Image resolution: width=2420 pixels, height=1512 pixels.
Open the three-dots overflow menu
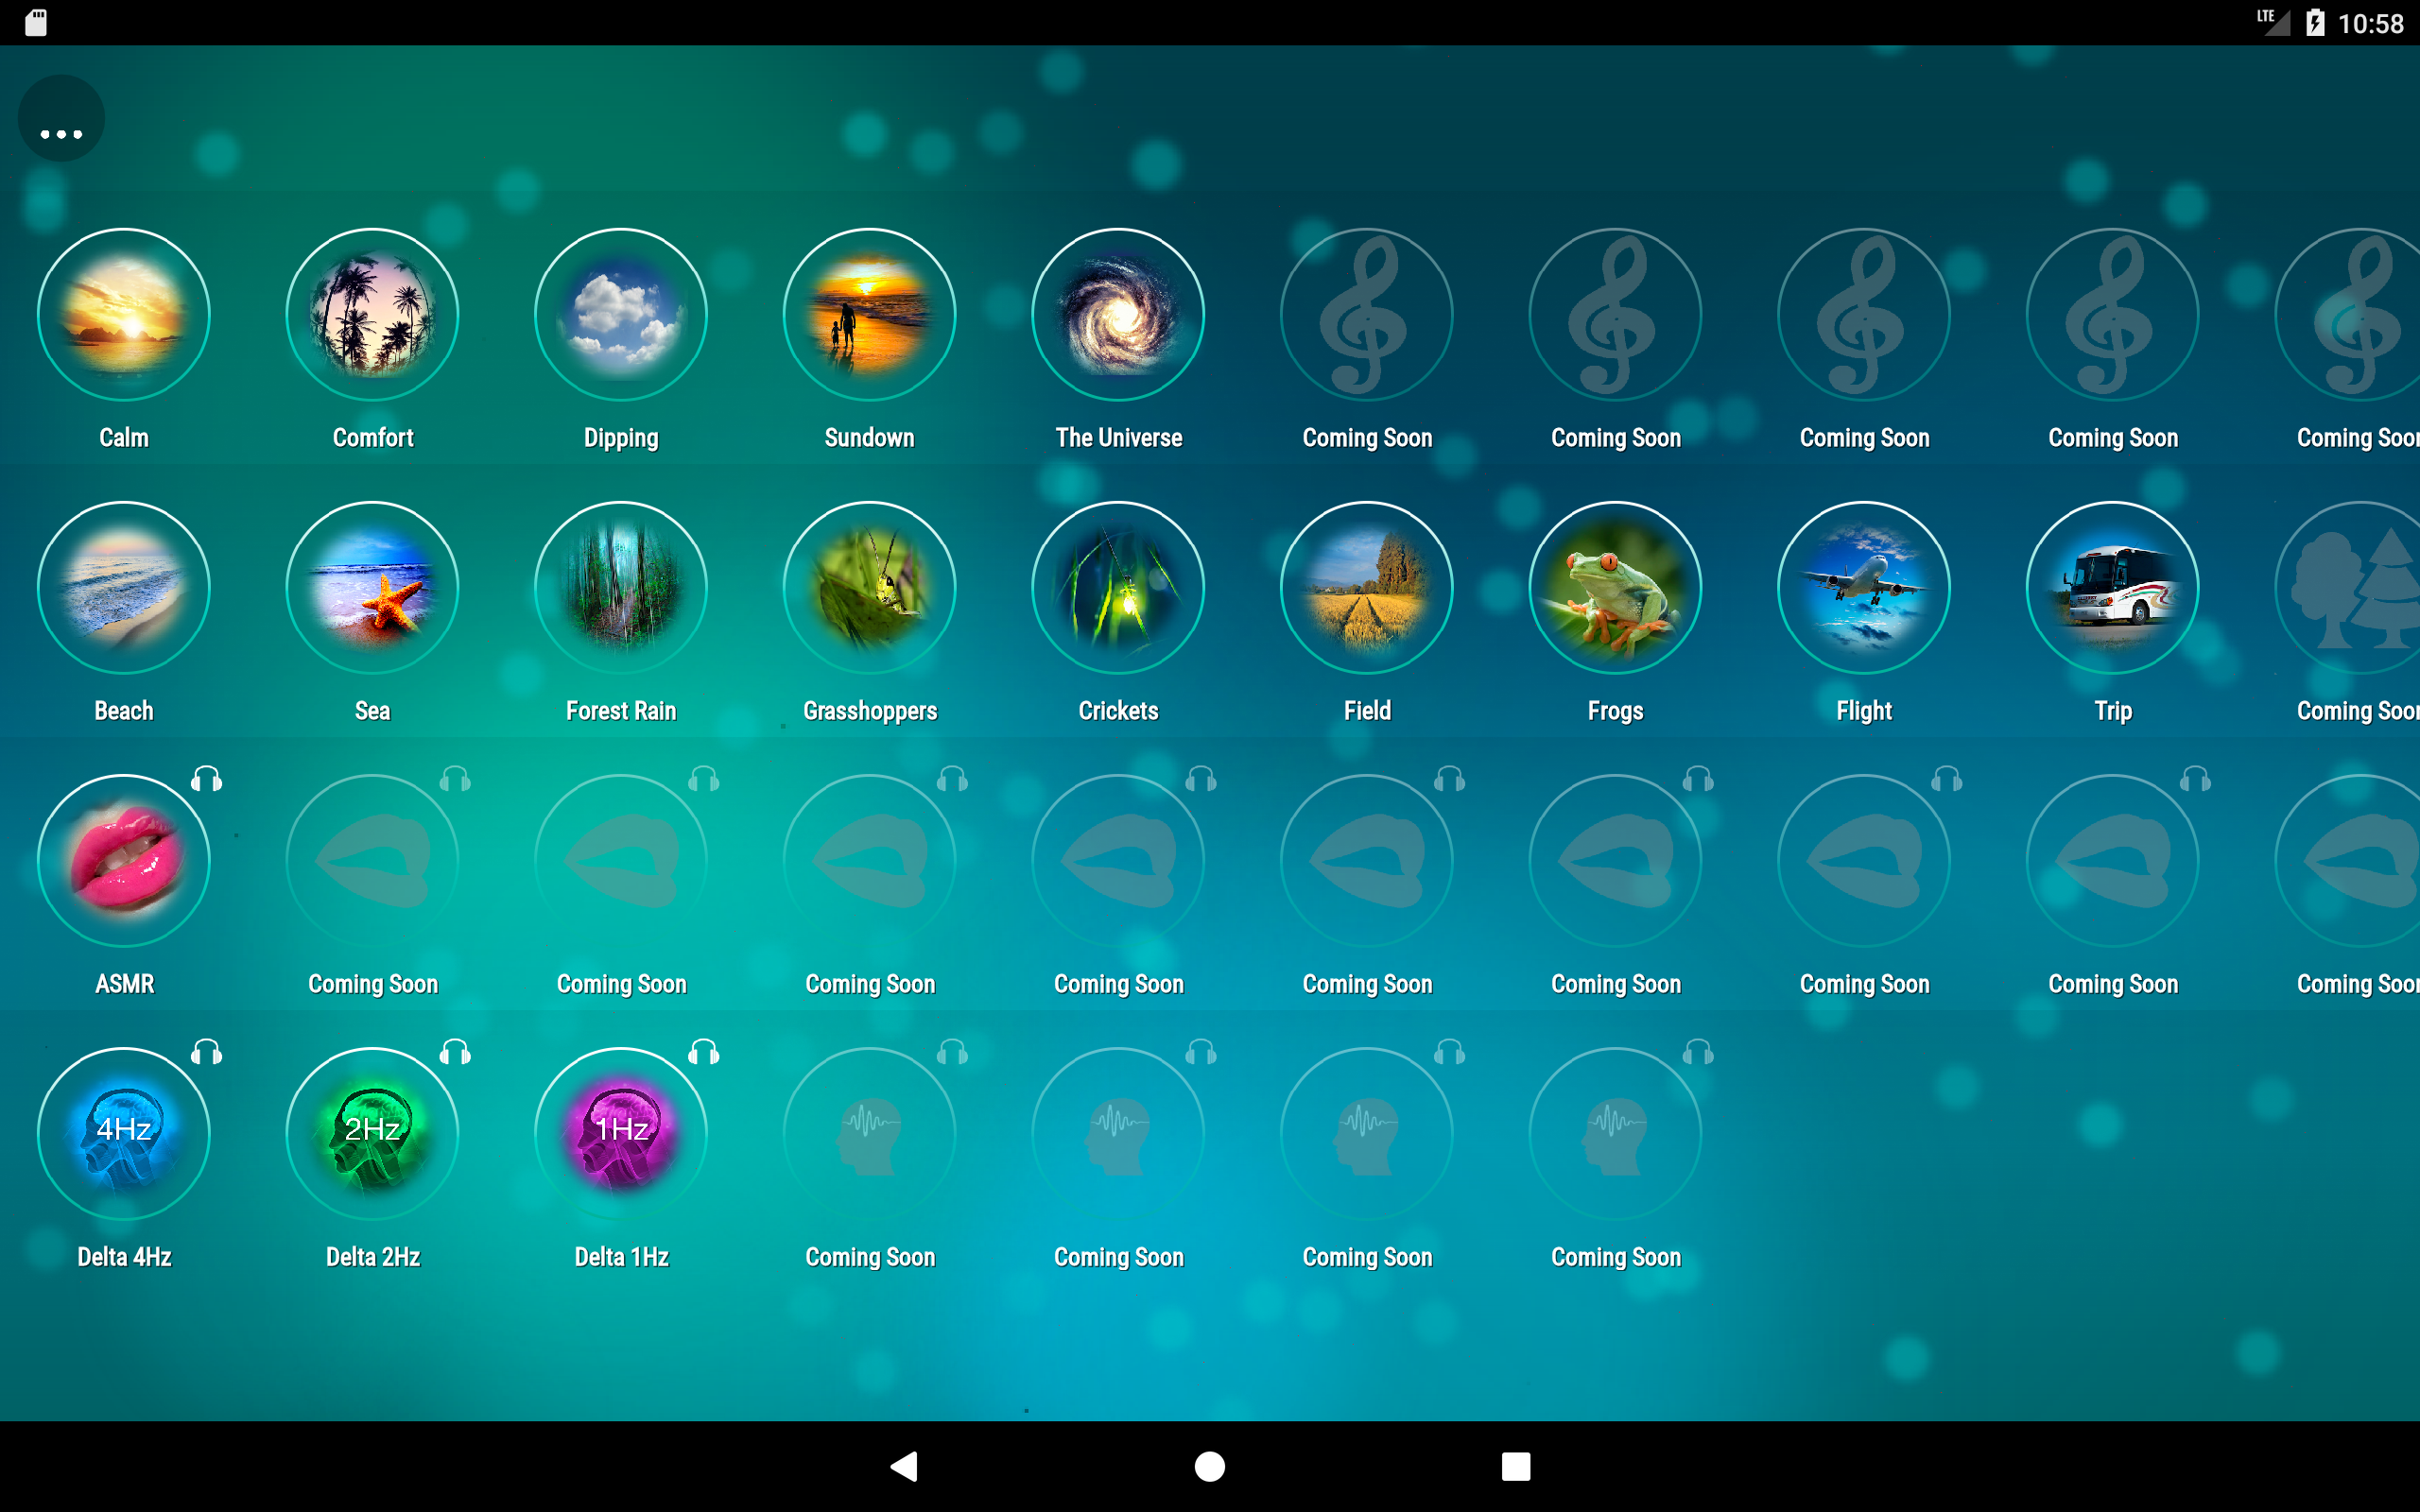(61, 119)
